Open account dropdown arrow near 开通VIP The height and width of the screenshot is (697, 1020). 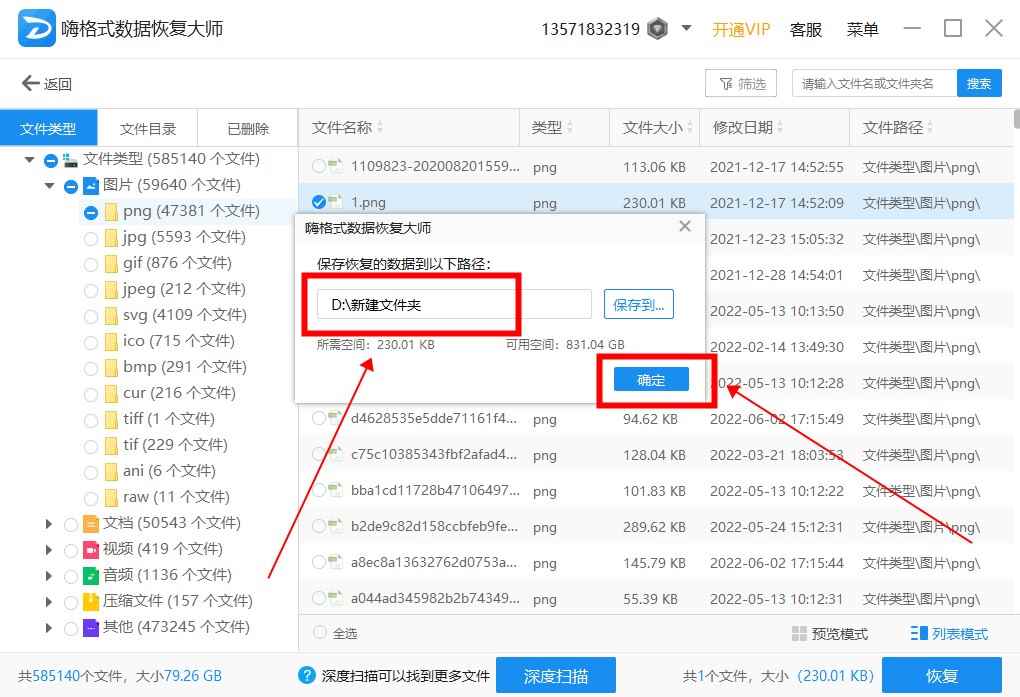coord(686,28)
